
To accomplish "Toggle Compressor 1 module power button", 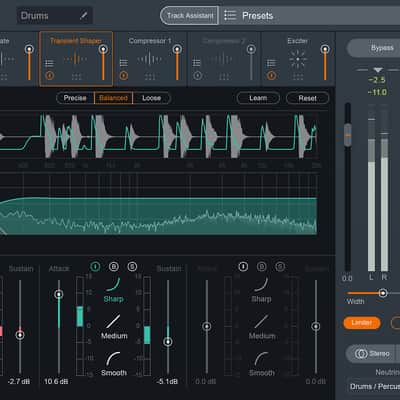I will pyautogui.click(x=123, y=76).
